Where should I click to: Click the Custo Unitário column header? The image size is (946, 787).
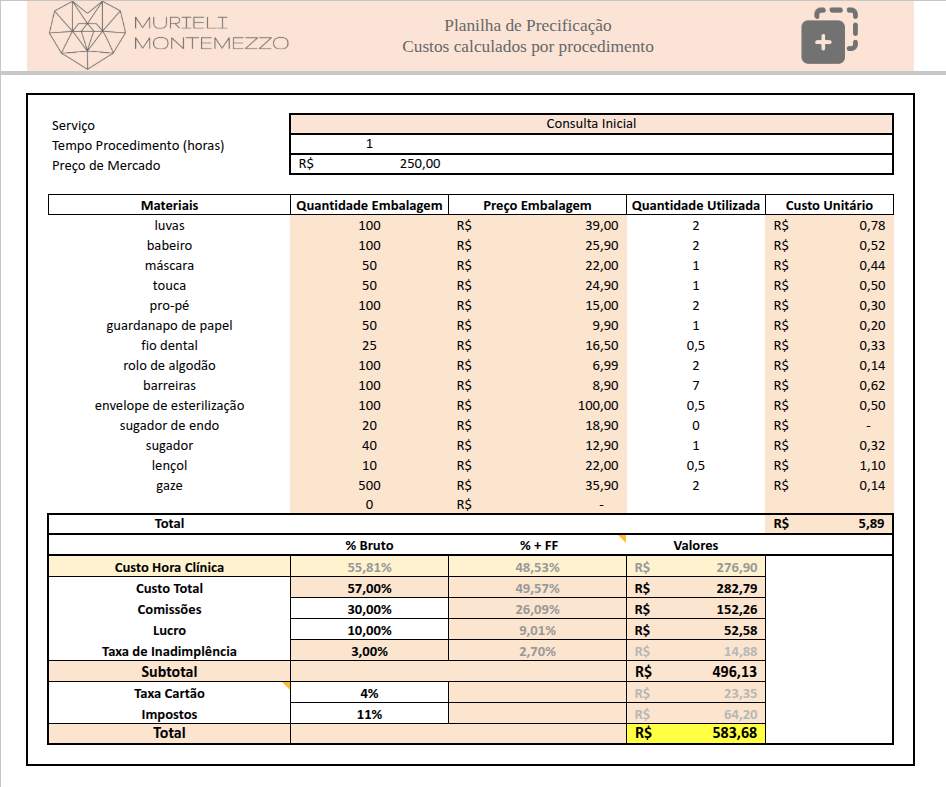[x=829, y=204]
